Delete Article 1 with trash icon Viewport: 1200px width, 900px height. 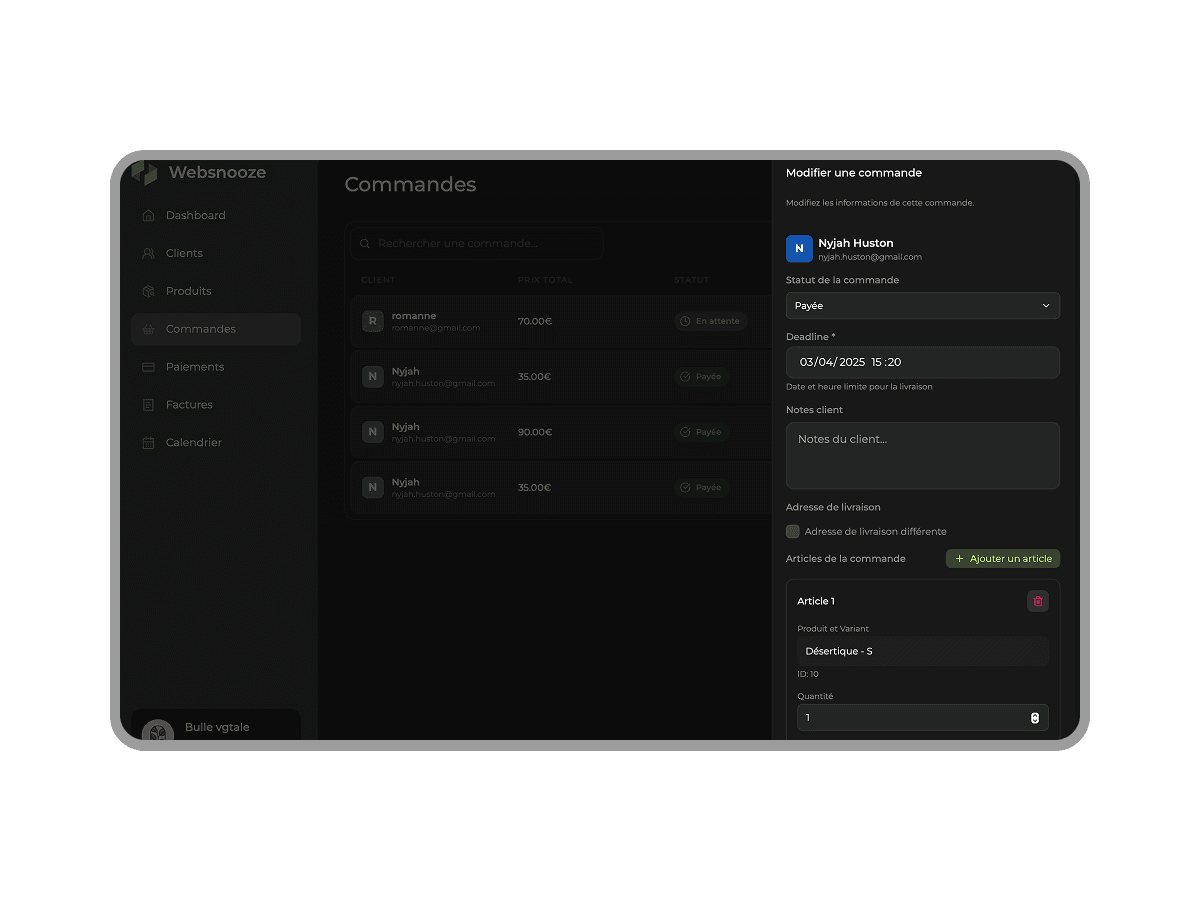tap(1037, 601)
